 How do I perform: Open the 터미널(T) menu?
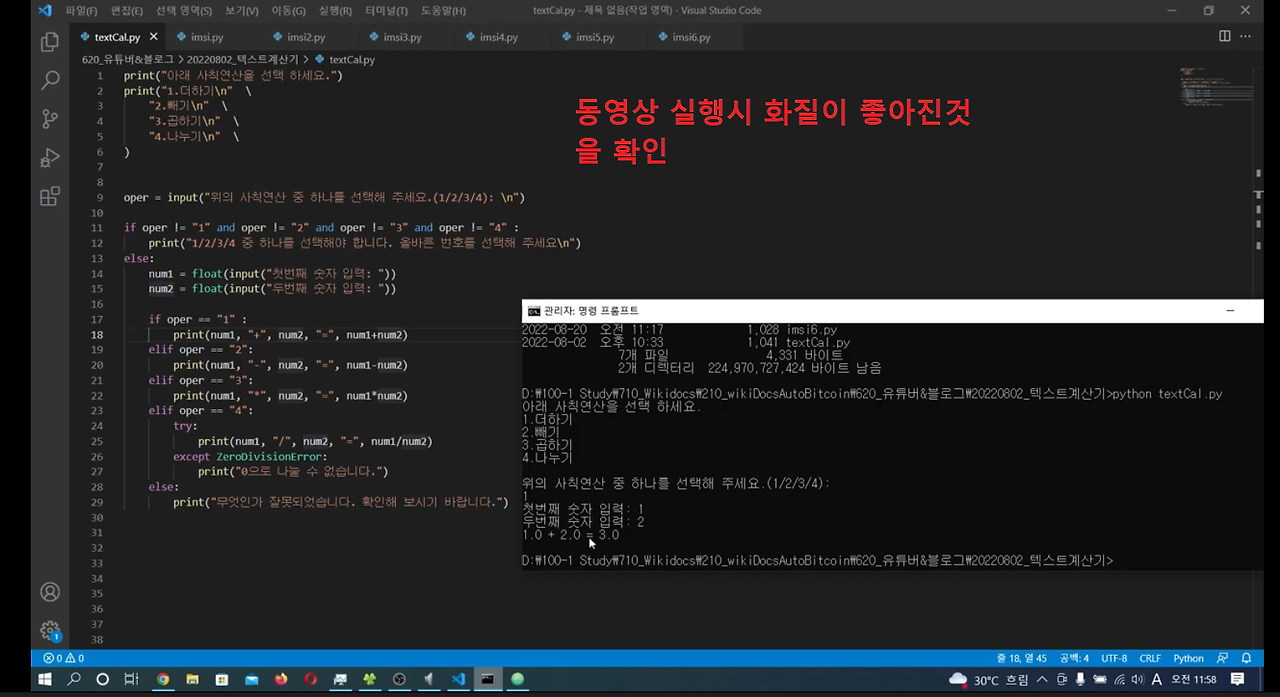point(387,10)
